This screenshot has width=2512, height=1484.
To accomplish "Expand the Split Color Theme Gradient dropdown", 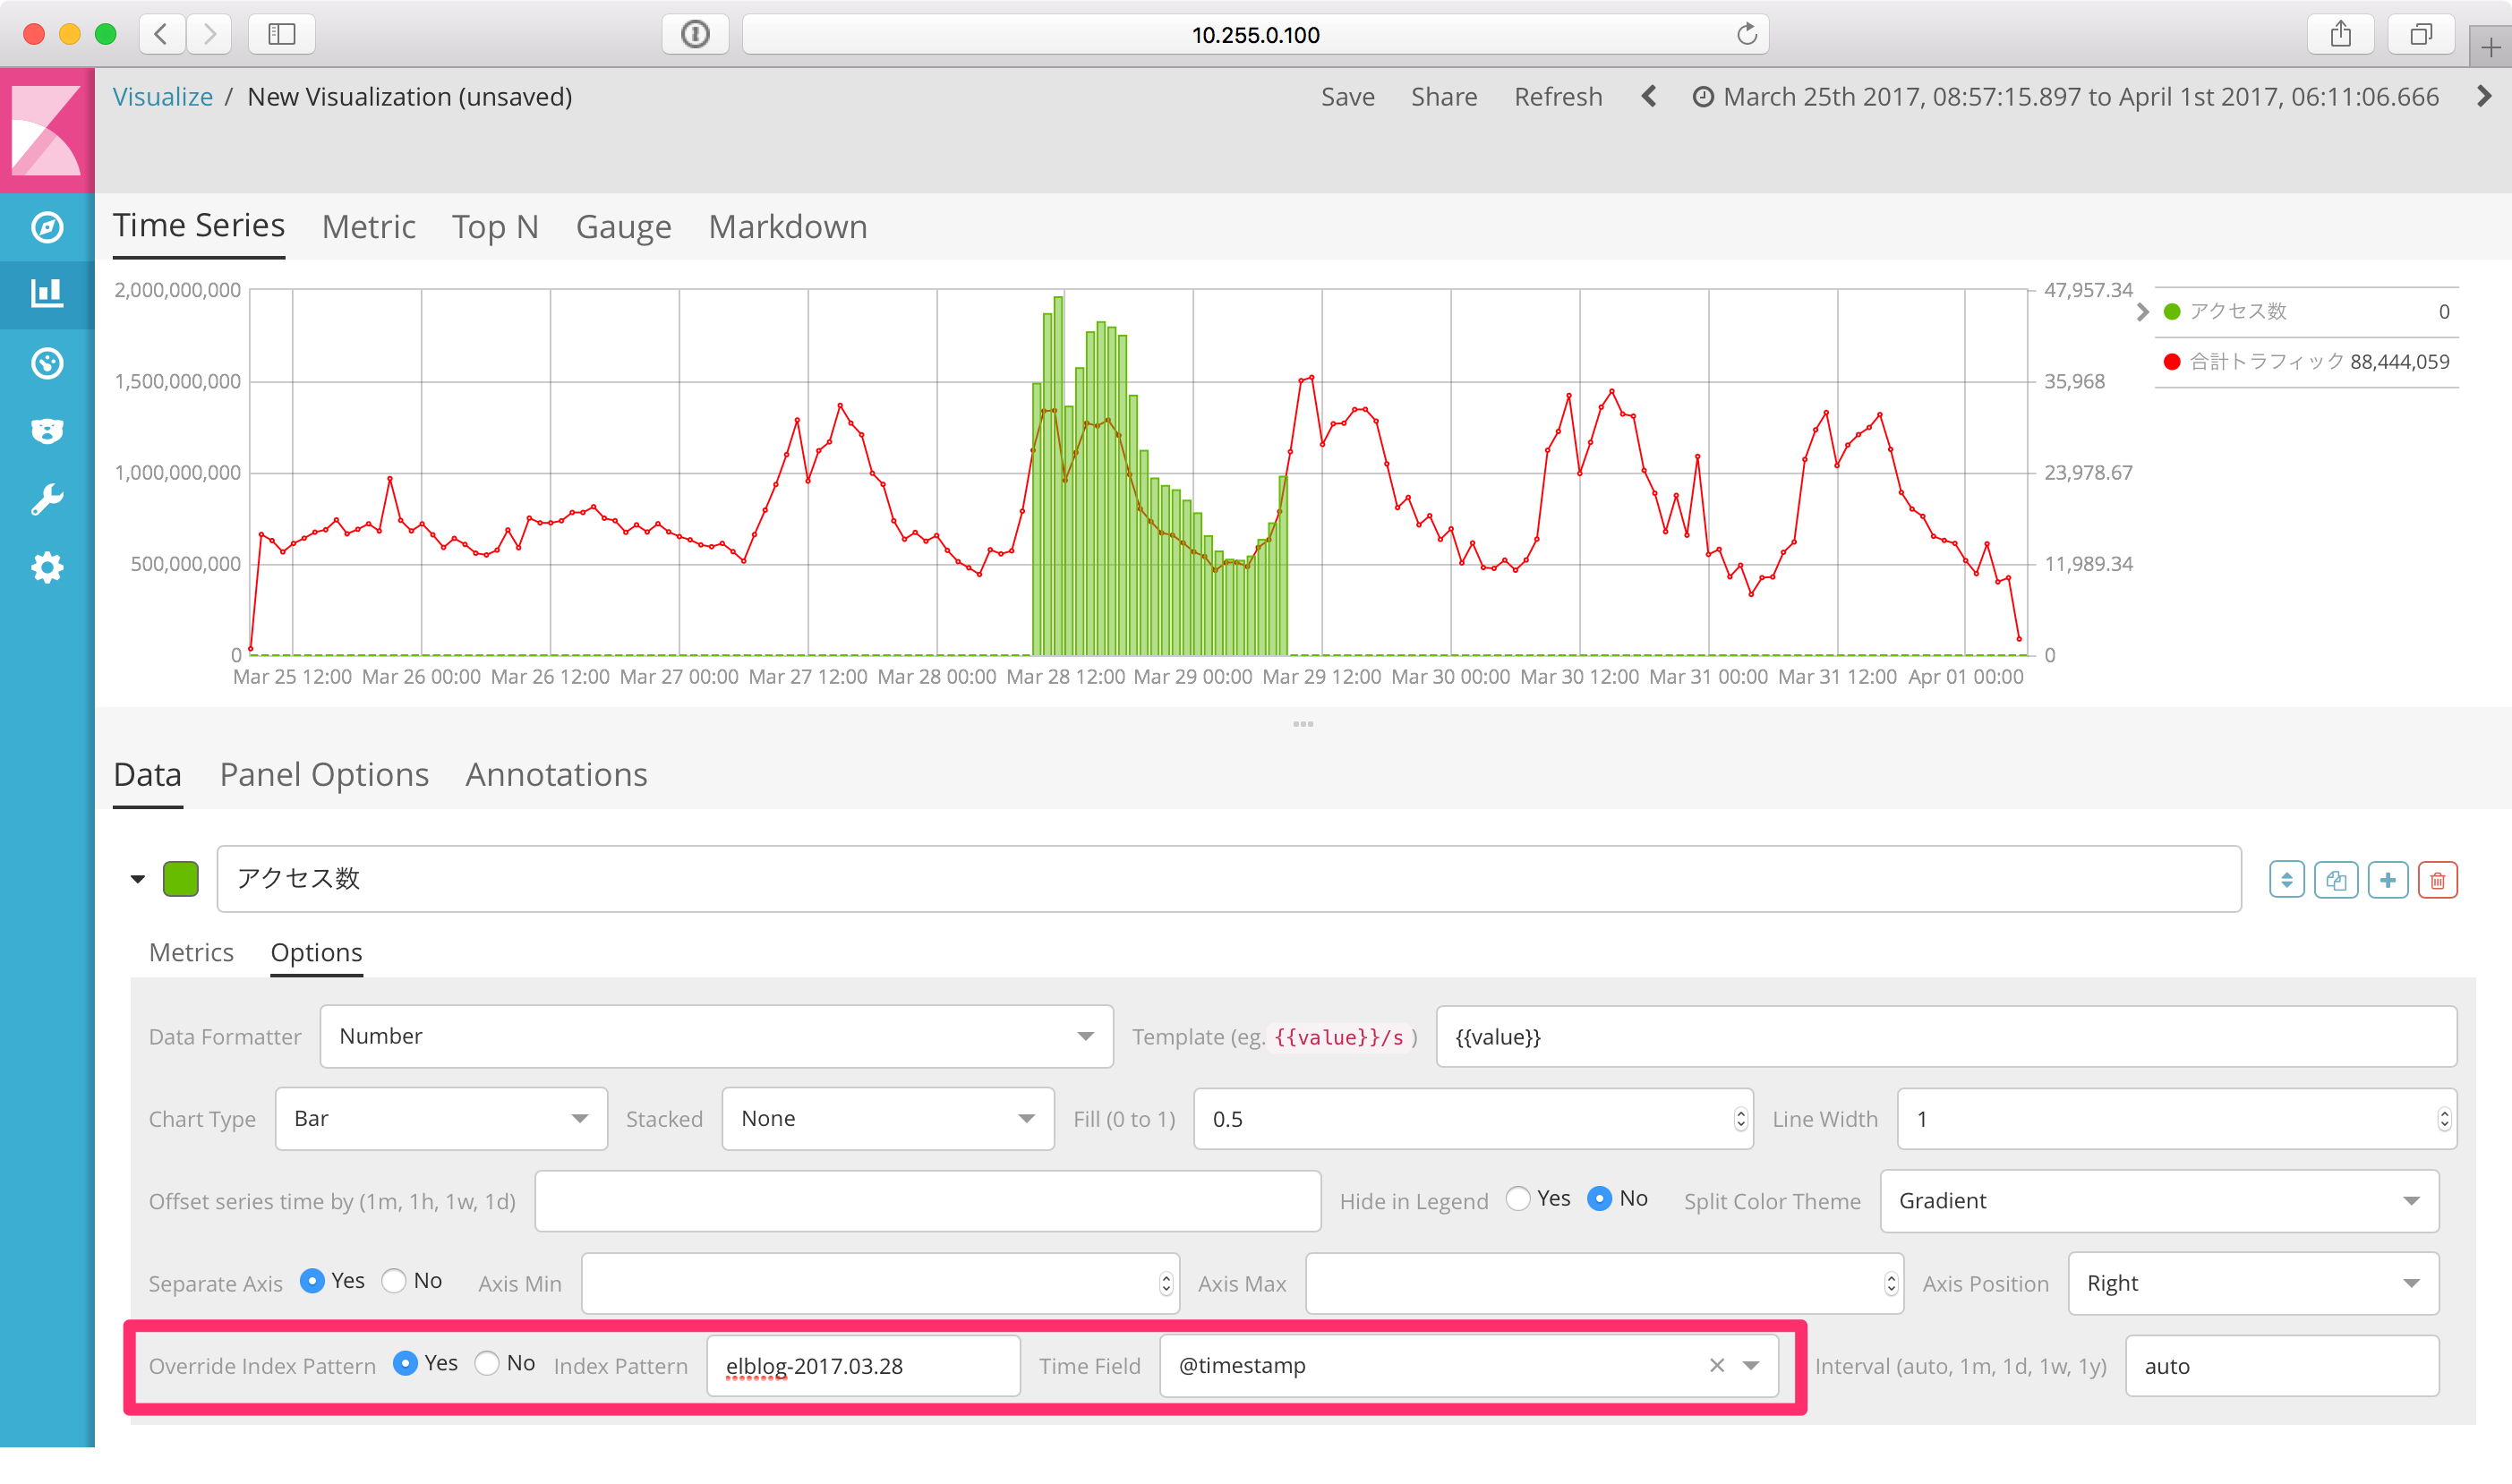I will click(x=2158, y=1200).
